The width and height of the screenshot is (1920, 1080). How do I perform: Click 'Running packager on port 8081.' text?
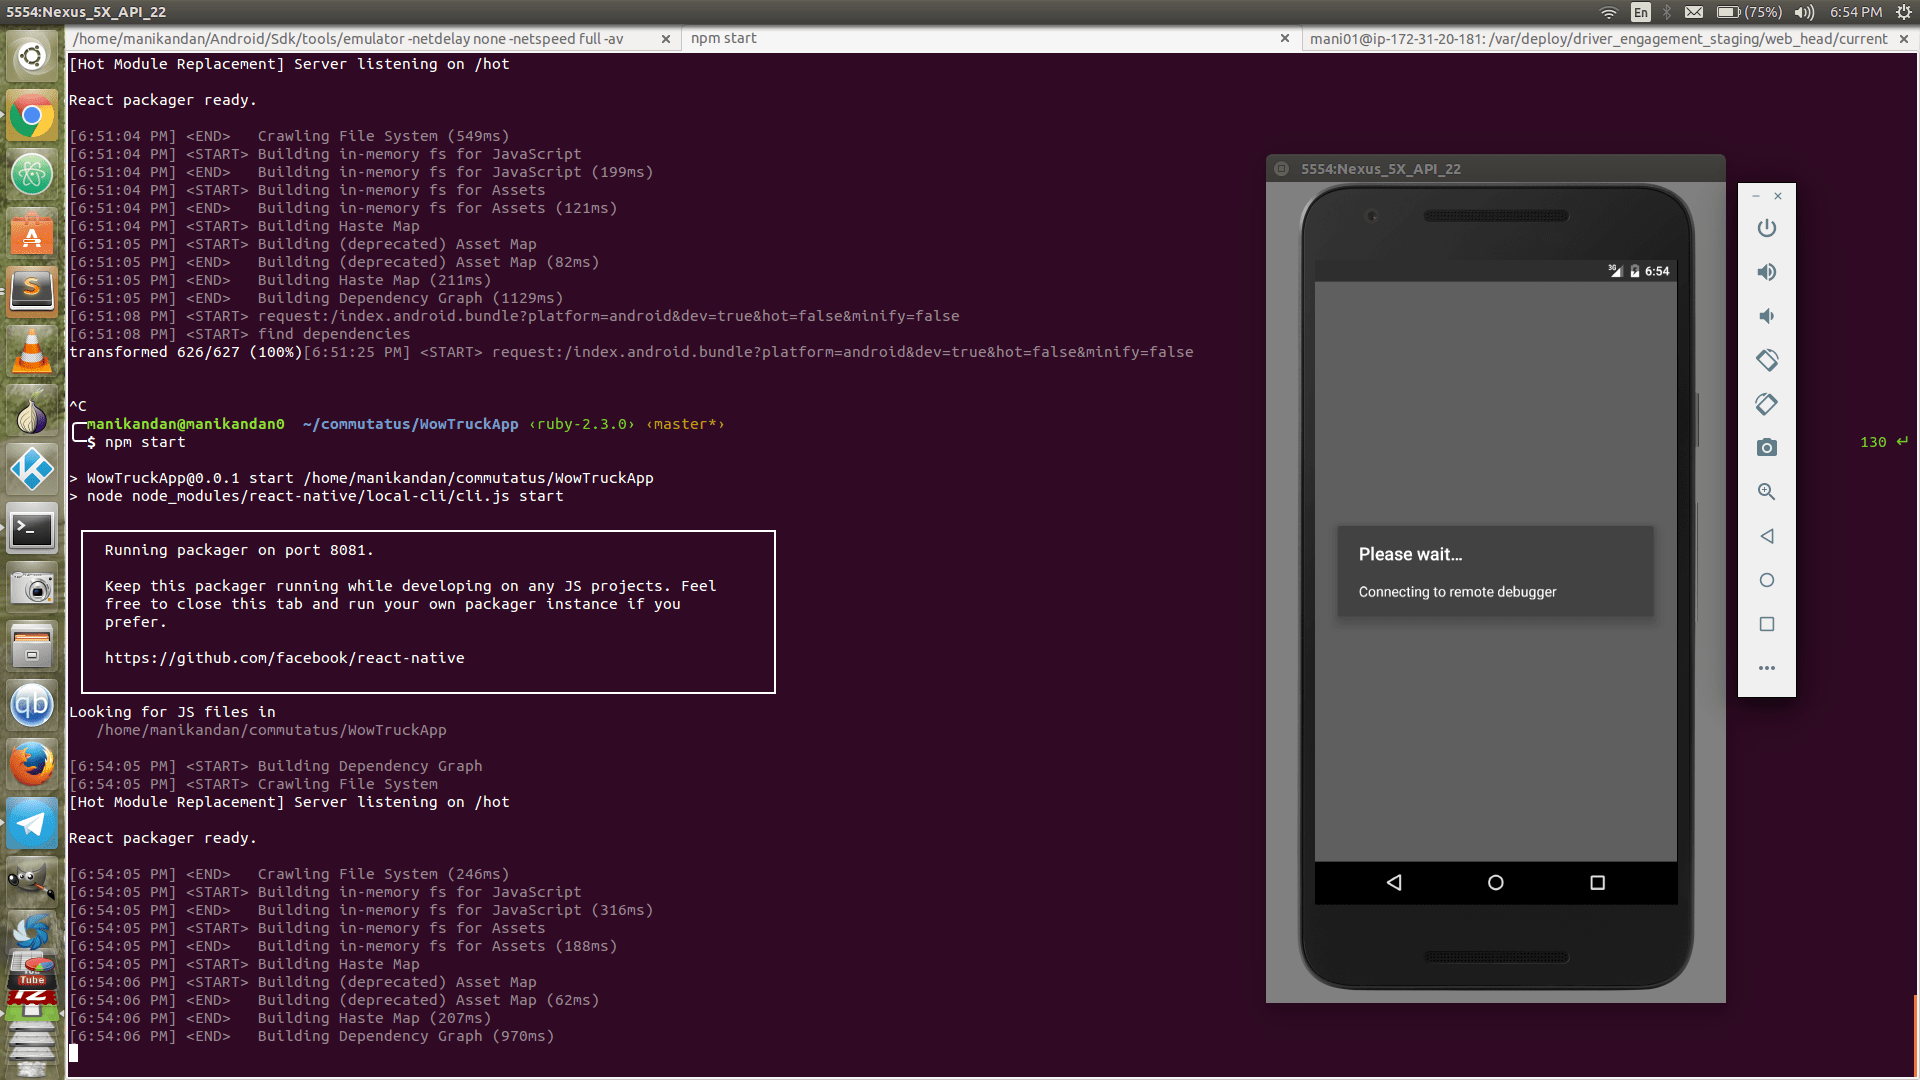(x=239, y=550)
